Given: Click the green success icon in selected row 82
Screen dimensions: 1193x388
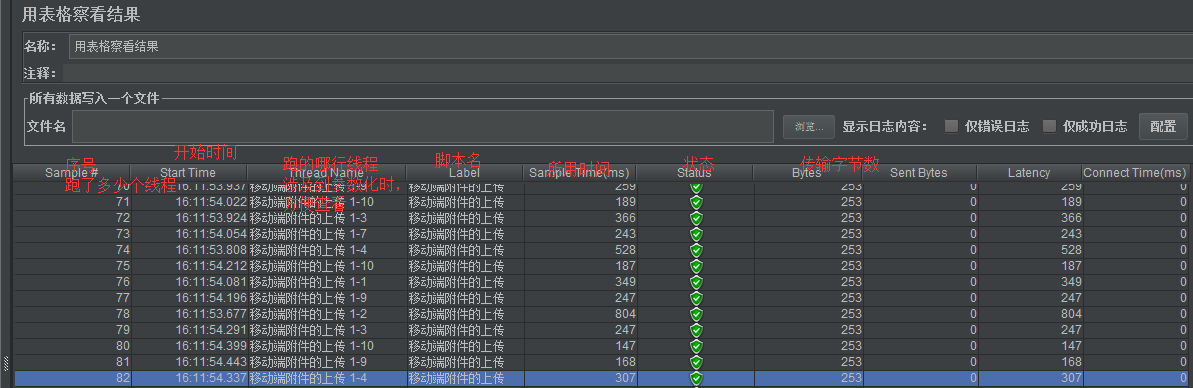Looking at the screenshot, I should pos(695,377).
